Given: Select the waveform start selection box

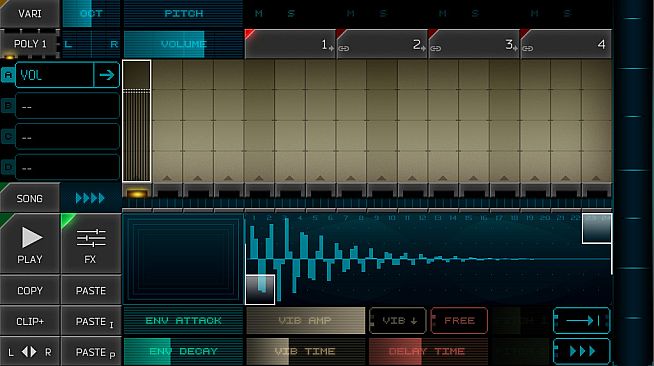Looking at the screenshot, I should (260, 289).
